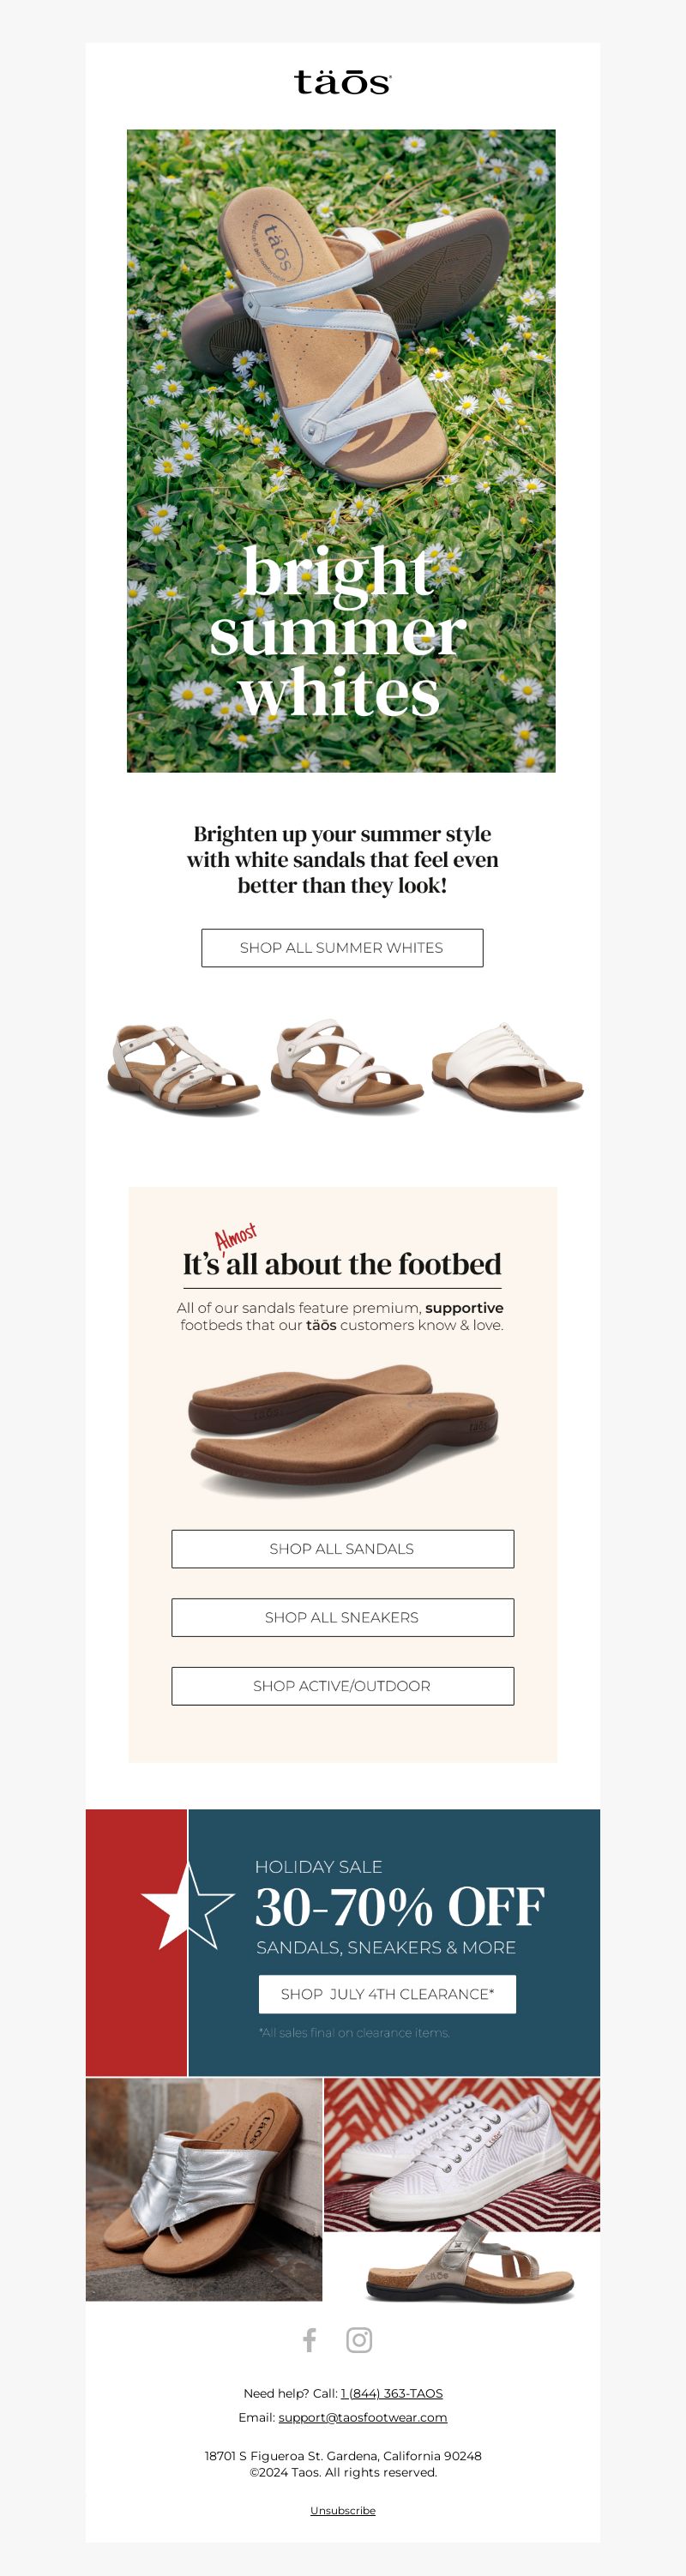Open the white sneakers photo
The height and width of the screenshot is (2576, 686).
pos(462,2154)
